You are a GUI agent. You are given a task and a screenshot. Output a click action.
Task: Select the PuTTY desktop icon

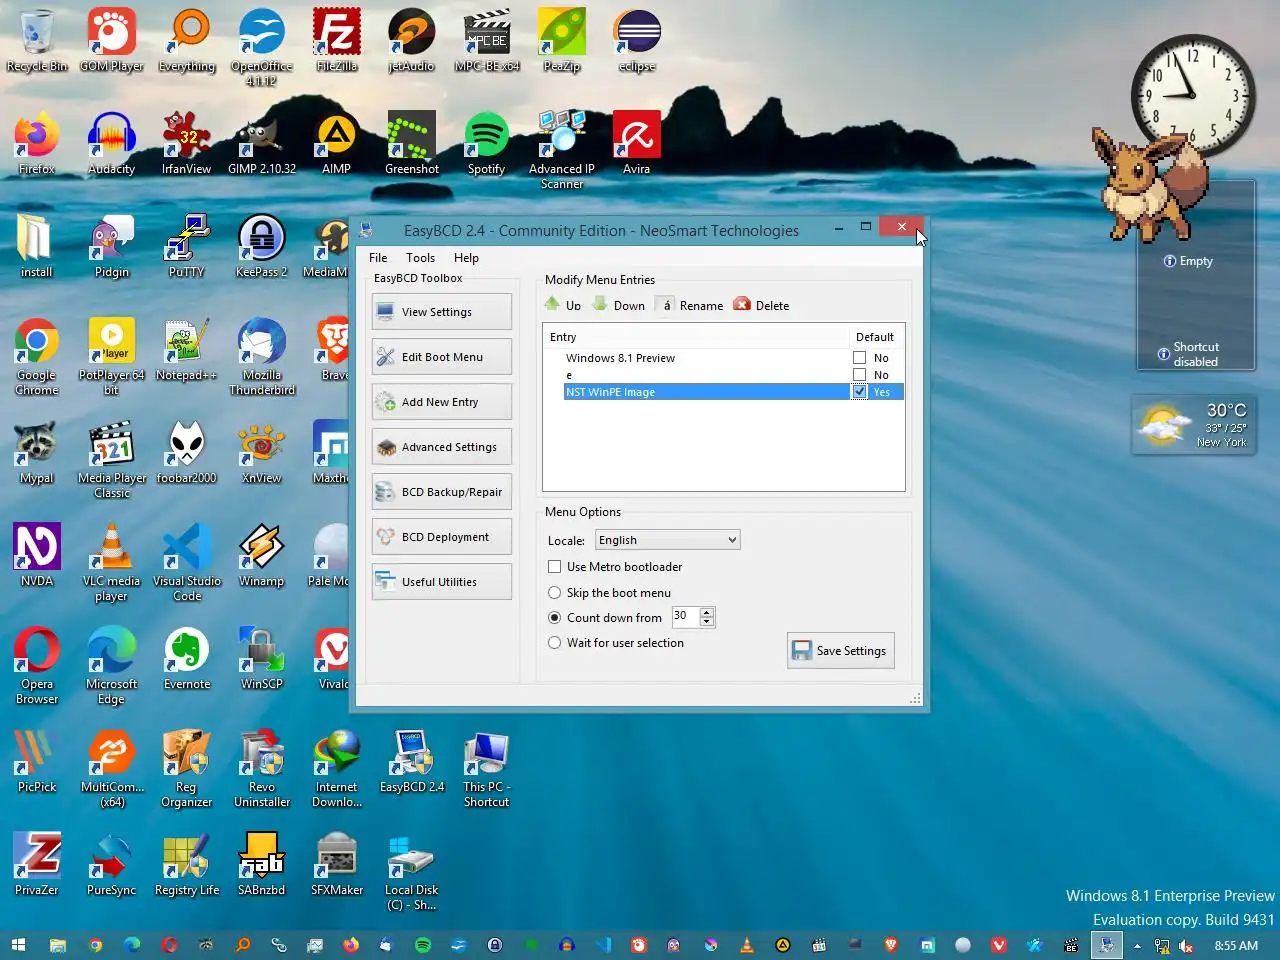click(x=187, y=247)
